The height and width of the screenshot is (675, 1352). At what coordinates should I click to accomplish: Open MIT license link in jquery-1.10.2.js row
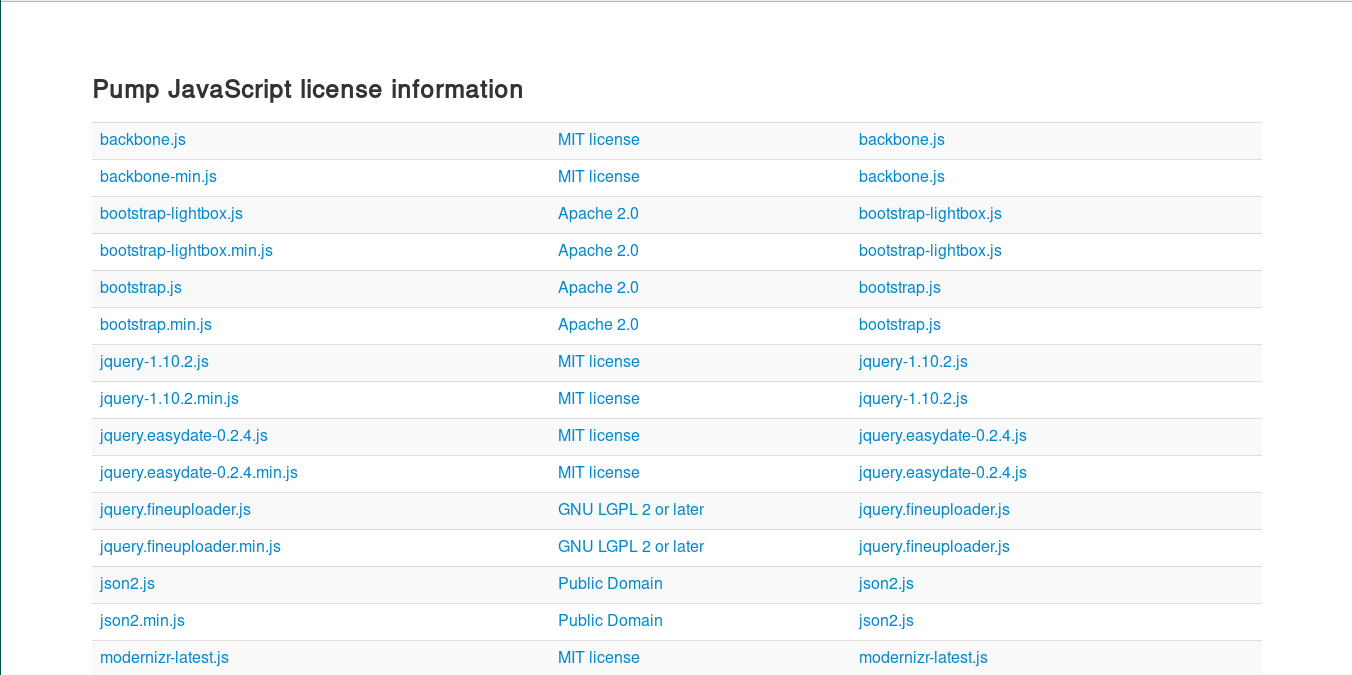tap(599, 362)
